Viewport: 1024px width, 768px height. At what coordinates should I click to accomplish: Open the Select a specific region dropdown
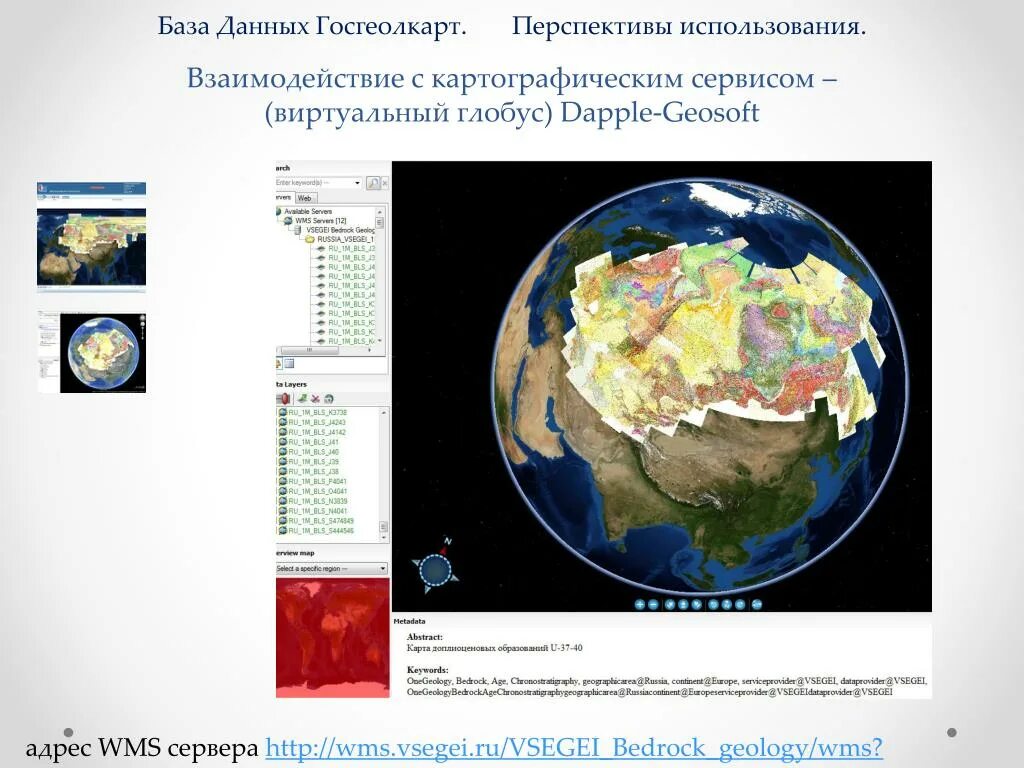331,569
